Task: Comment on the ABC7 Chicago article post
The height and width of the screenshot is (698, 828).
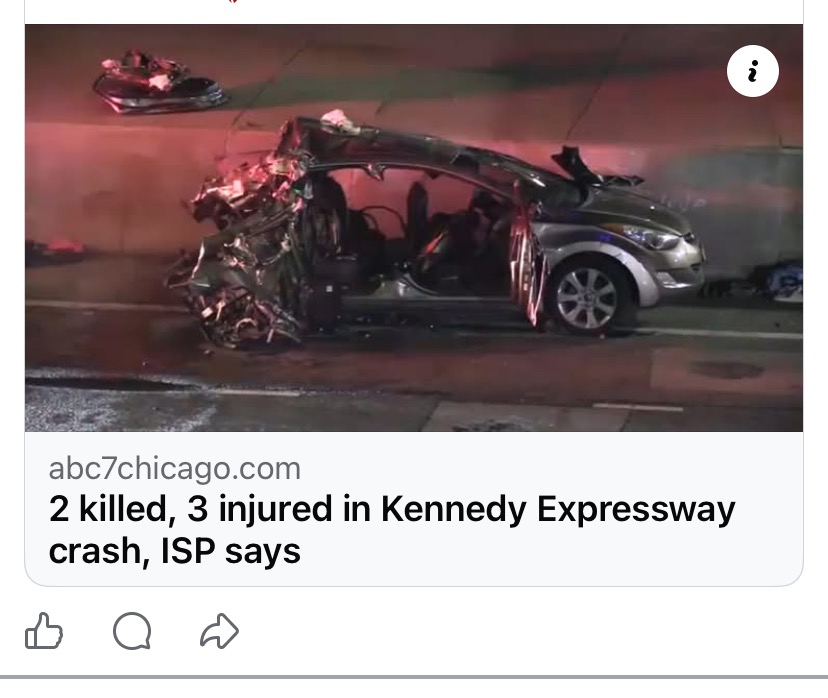Action: point(132,630)
